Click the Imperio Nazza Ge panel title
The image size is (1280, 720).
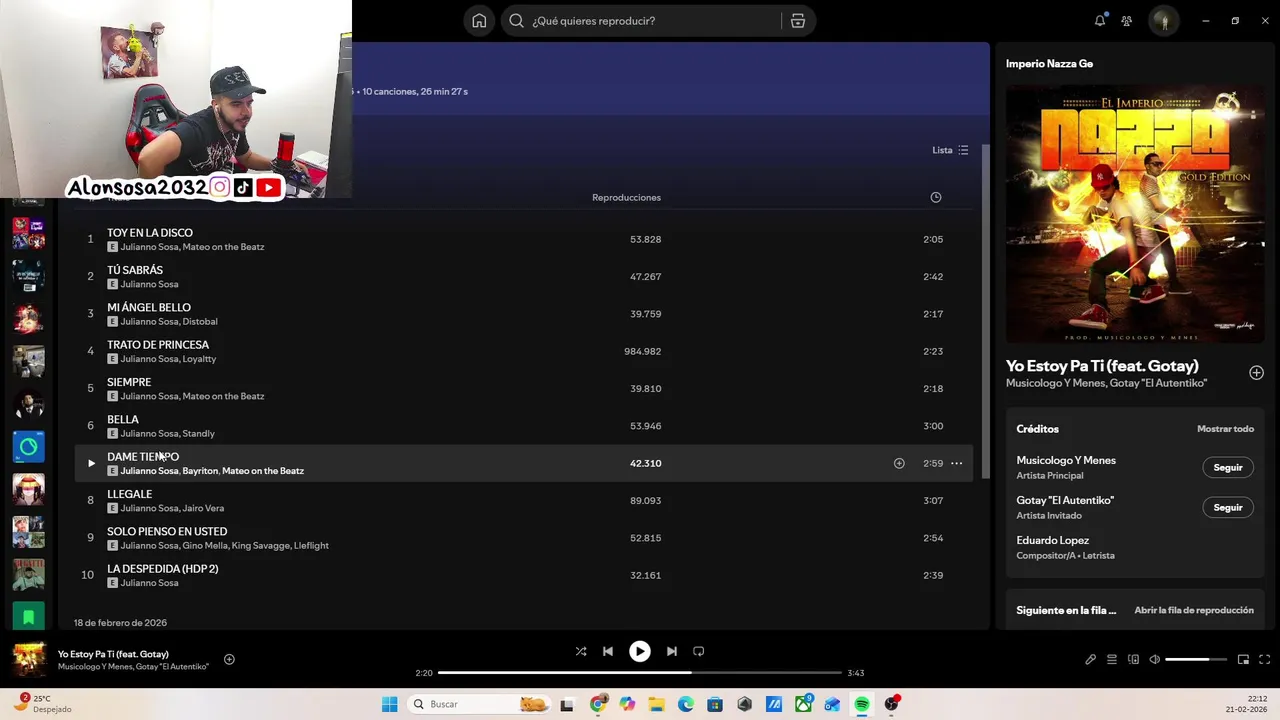click(1049, 64)
